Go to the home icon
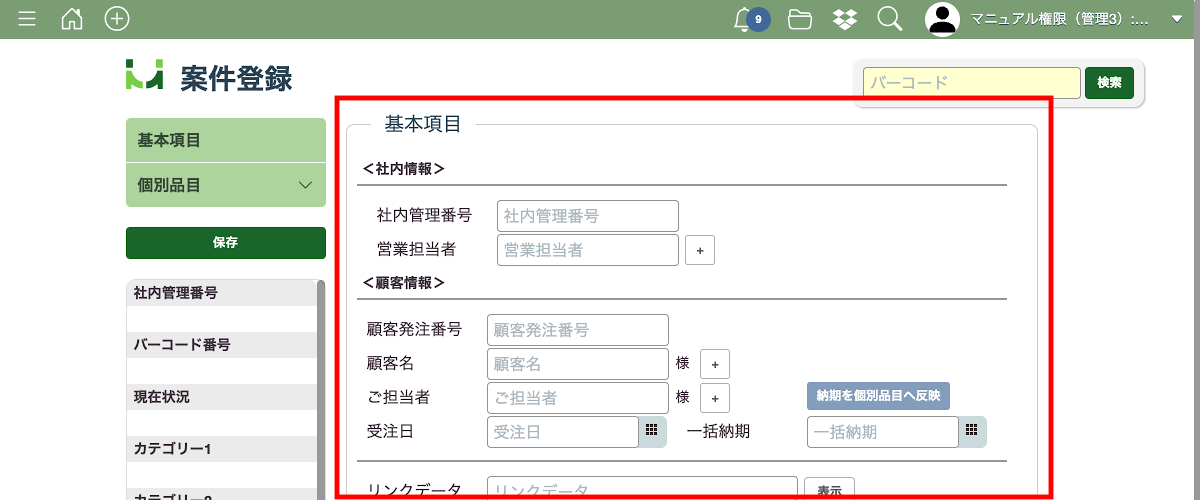 72,19
